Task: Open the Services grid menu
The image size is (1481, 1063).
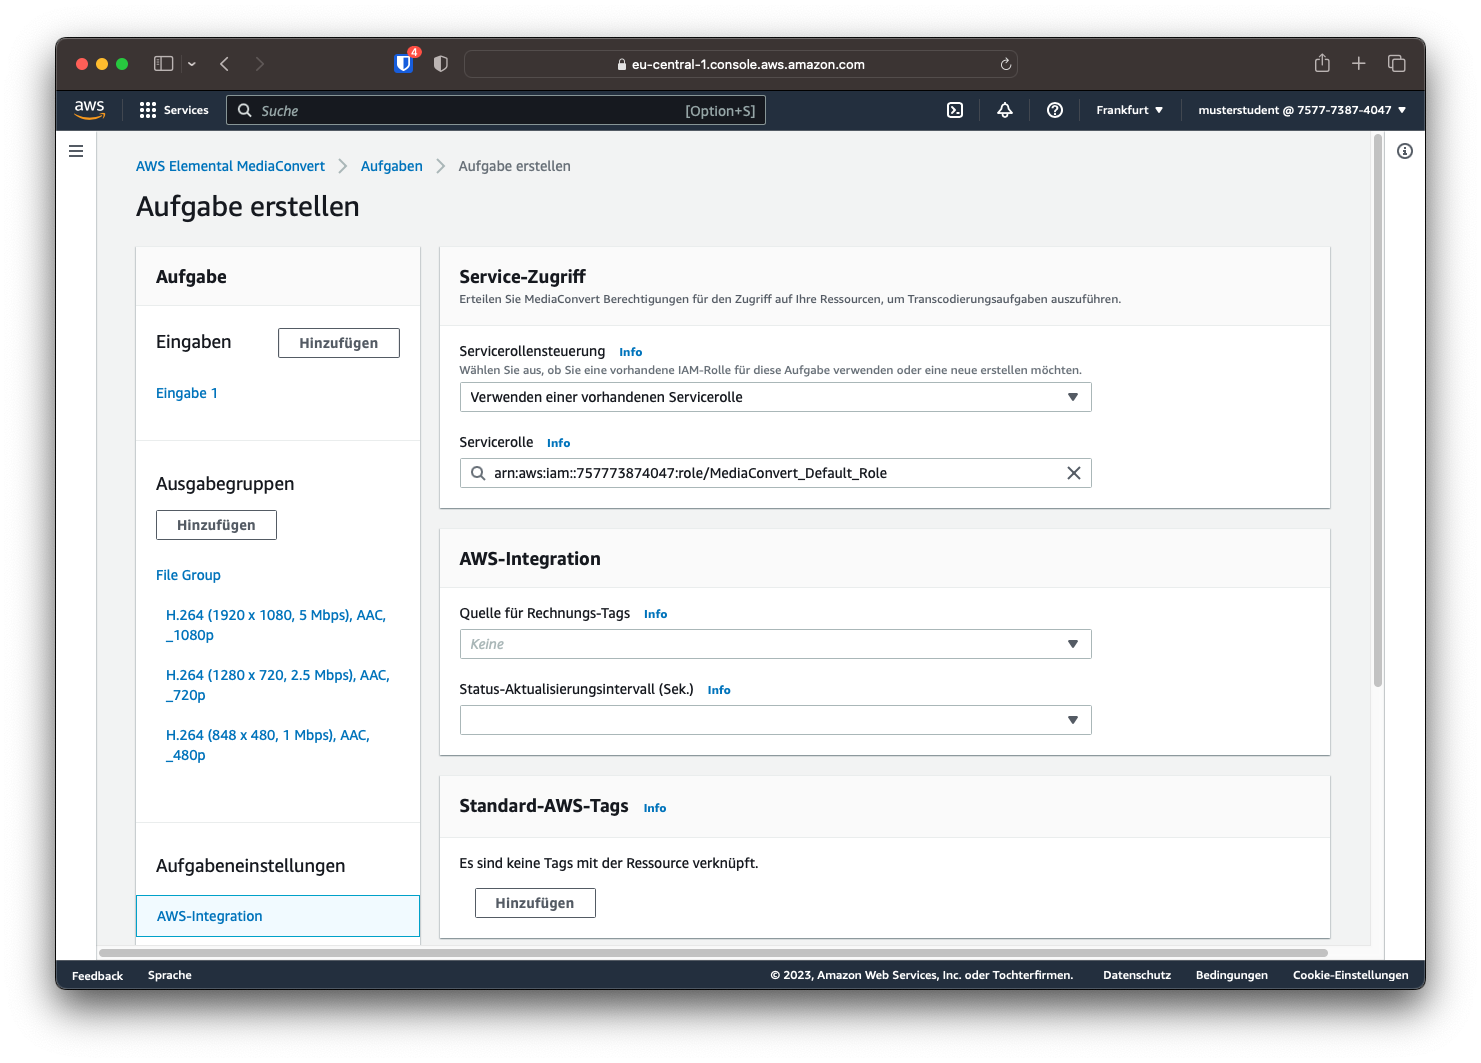Action: point(174,110)
